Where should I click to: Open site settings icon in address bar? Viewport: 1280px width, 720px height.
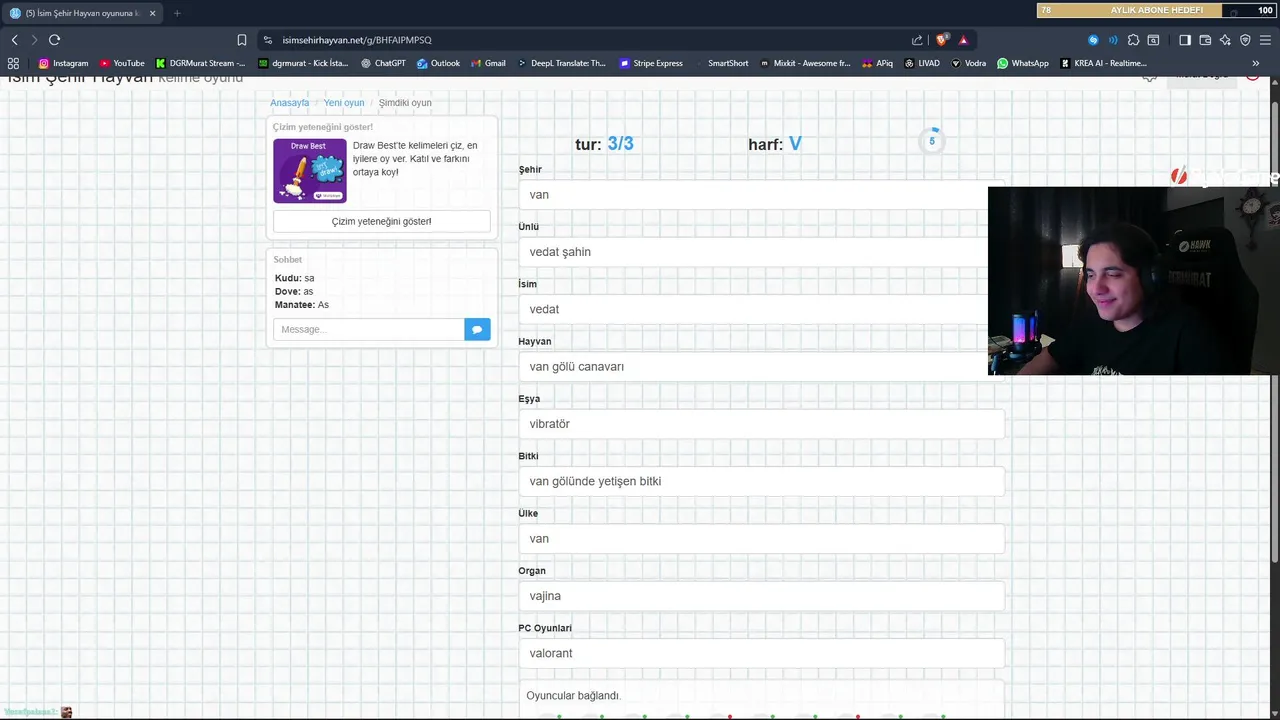click(268, 40)
